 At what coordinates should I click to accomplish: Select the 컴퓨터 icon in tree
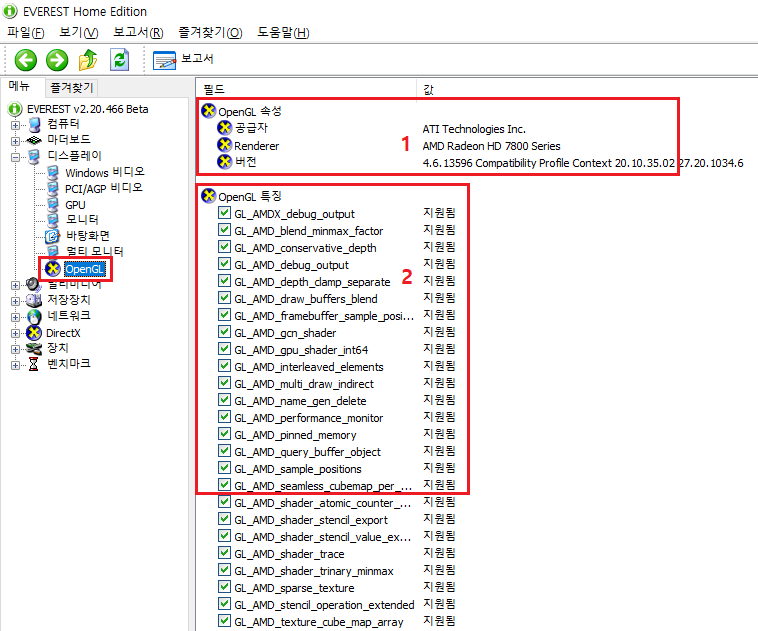click(34, 125)
